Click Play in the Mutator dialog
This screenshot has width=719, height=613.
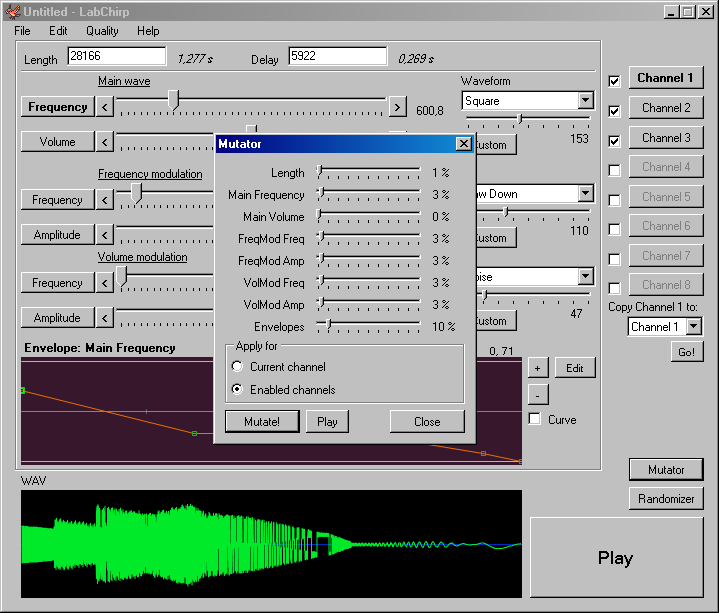[x=327, y=421]
